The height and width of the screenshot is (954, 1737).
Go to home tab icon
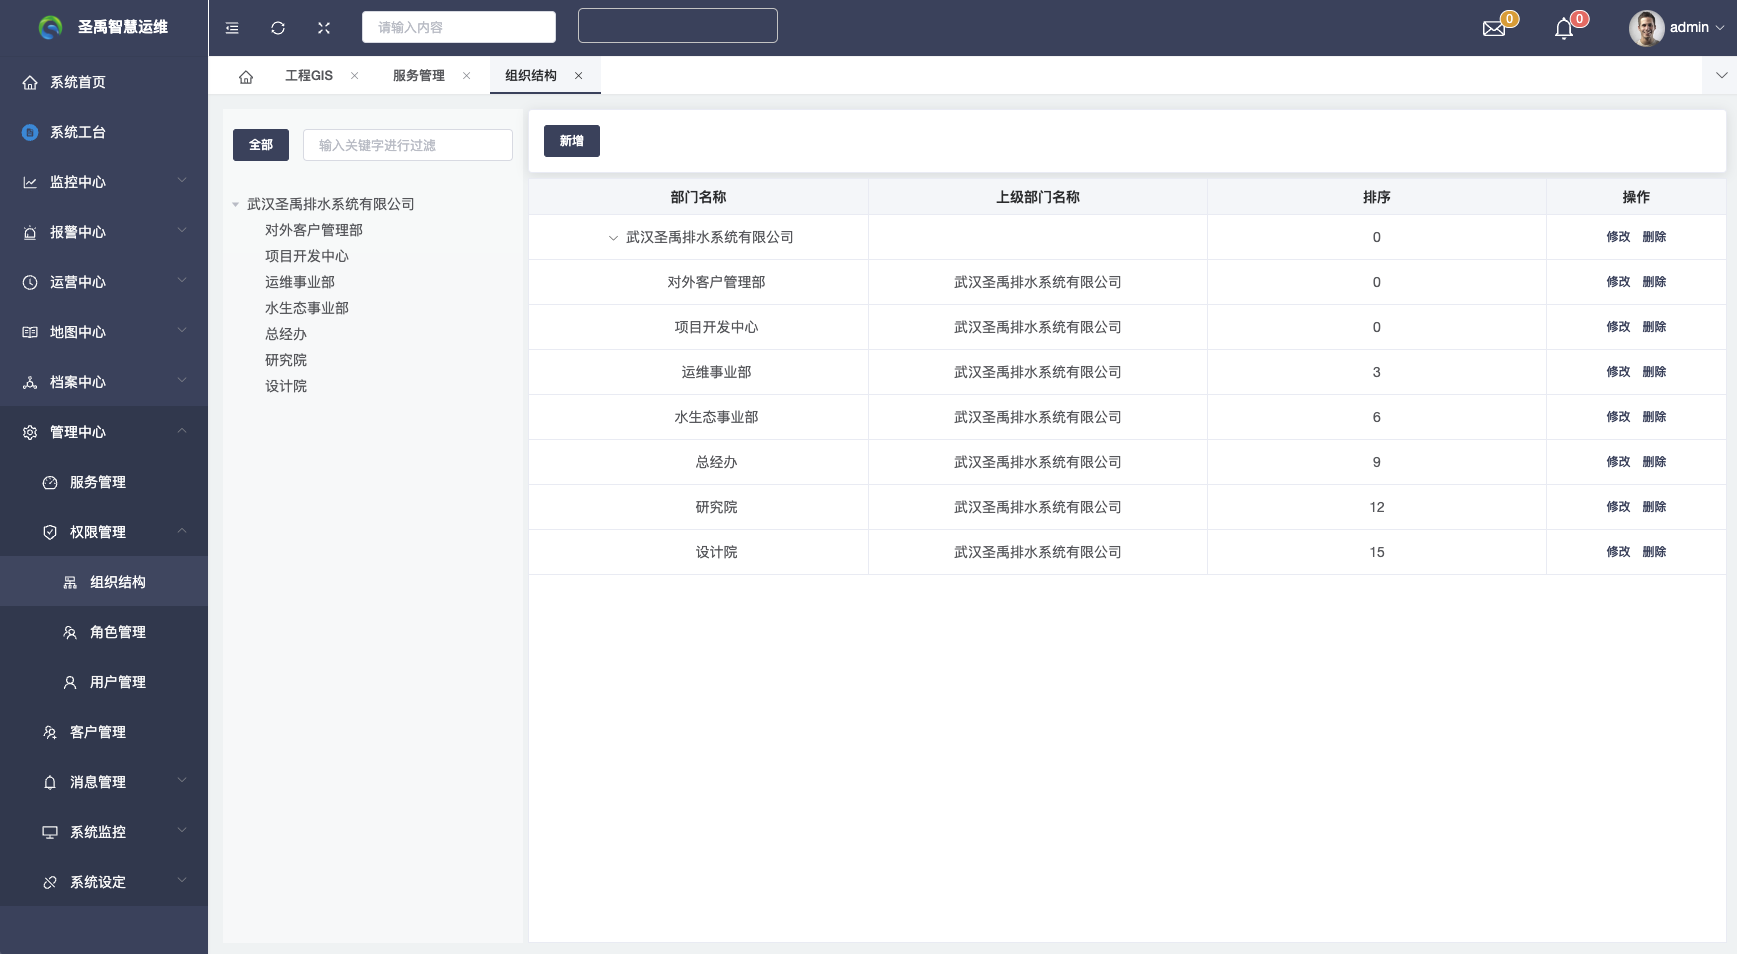tap(246, 76)
